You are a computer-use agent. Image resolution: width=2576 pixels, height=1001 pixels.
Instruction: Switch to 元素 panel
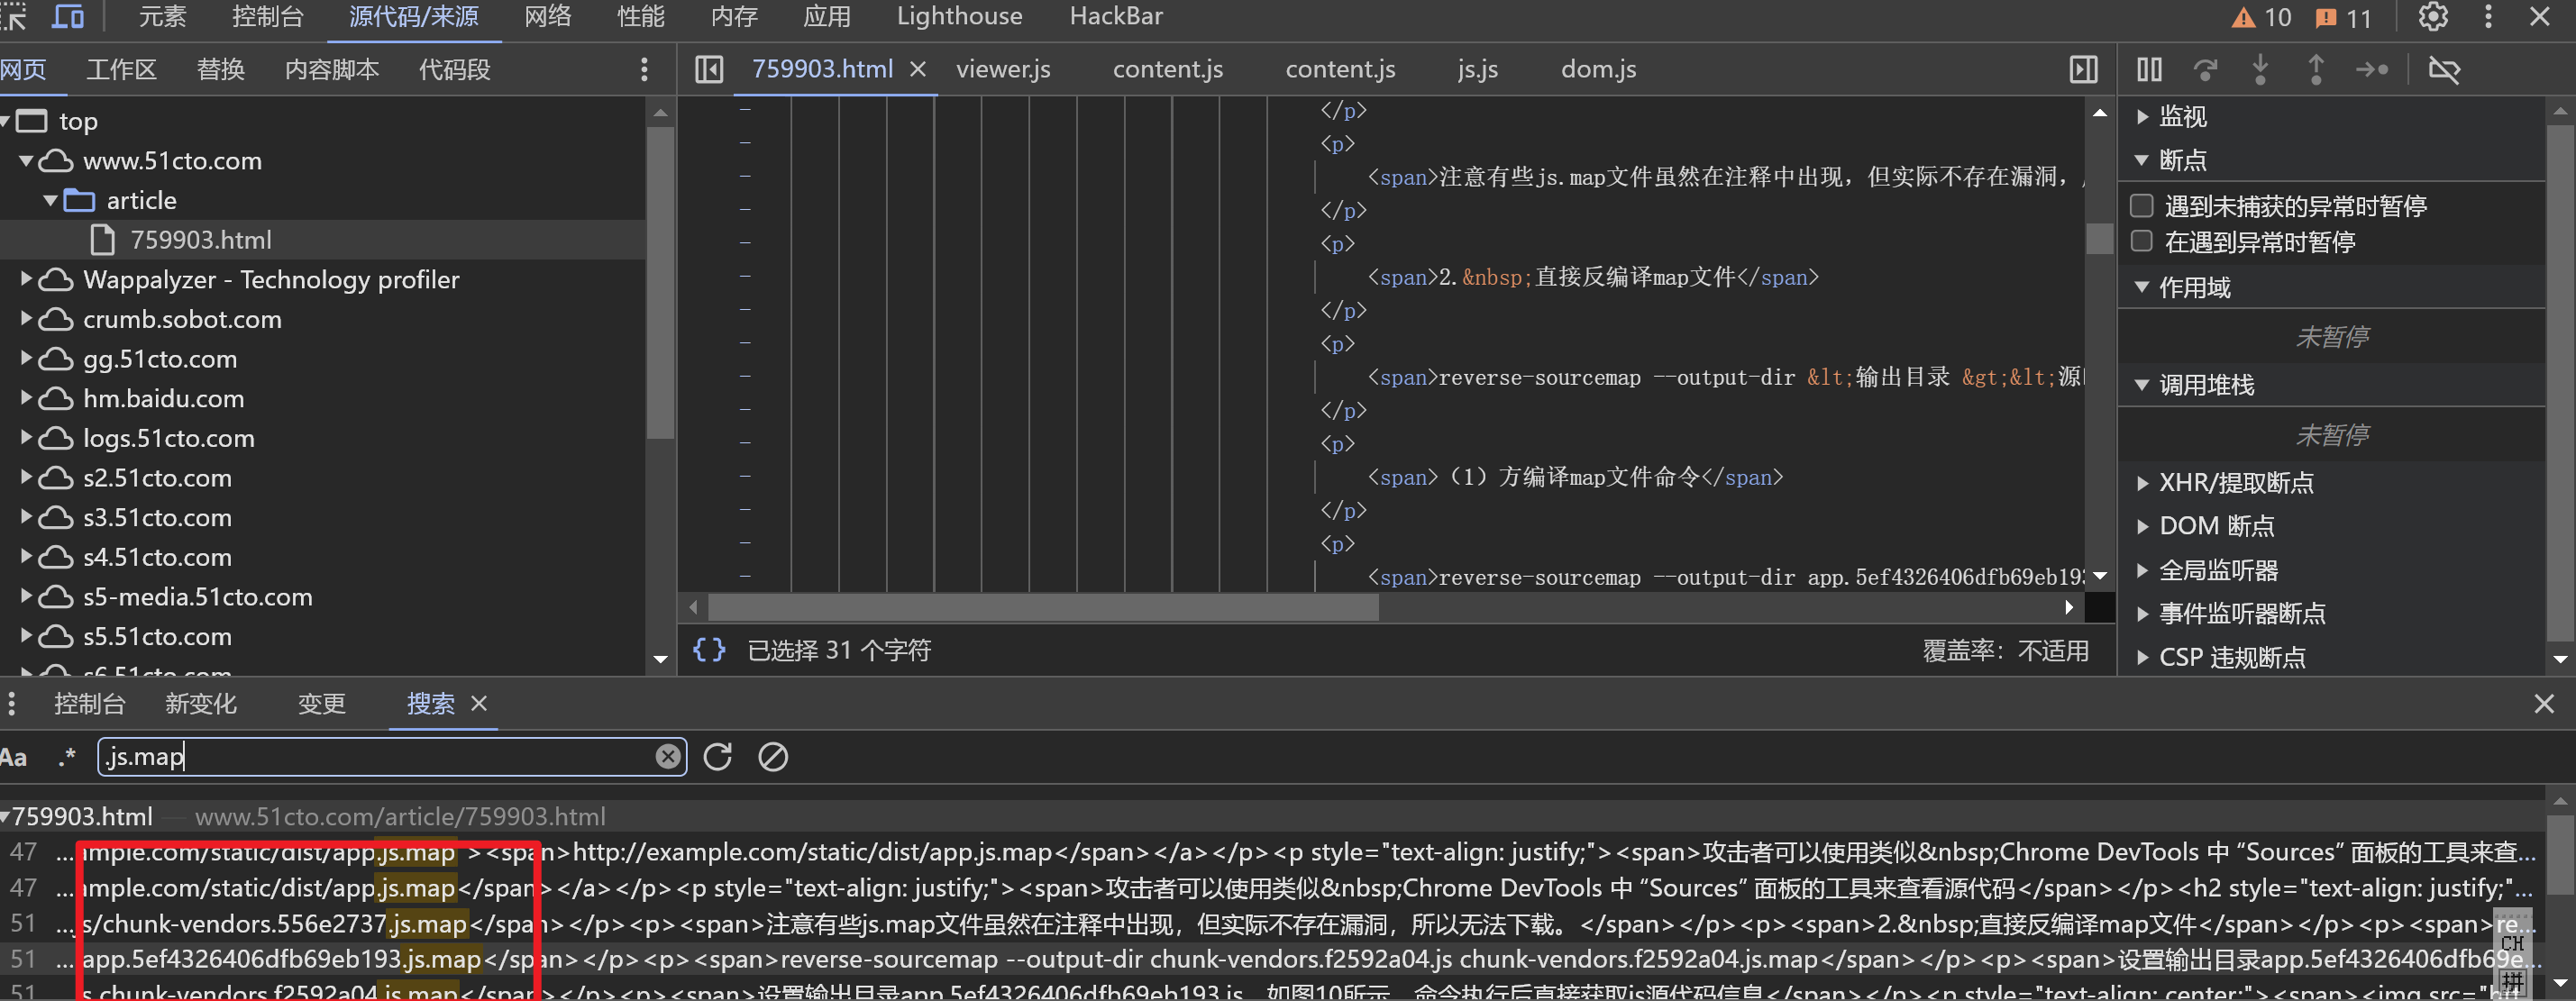[x=162, y=17]
